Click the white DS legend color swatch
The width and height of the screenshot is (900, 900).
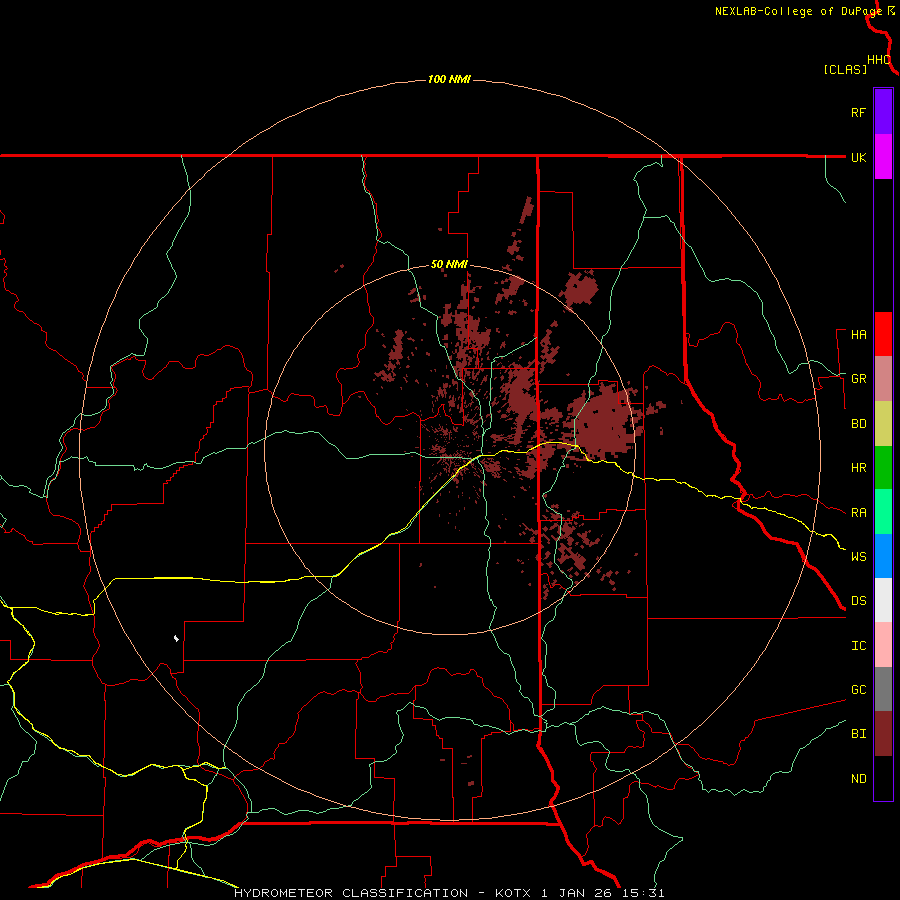click(x=883, y=600)
